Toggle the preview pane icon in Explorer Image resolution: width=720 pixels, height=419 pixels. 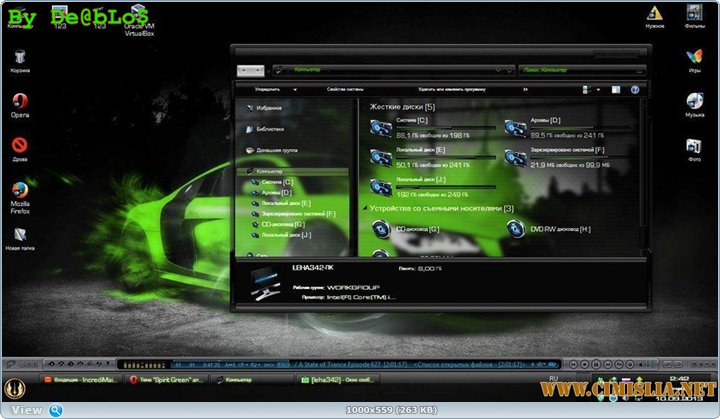click(x=616, y=90)
